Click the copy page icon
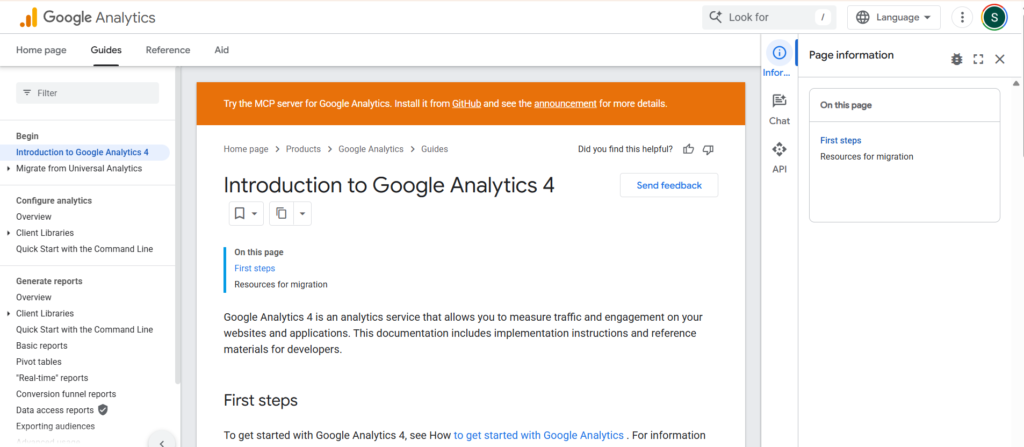This screenshot has height=447, width=1024. pos(281,213)
